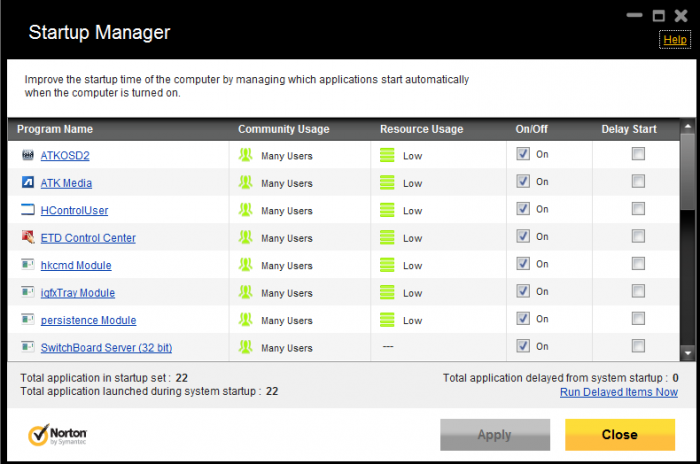Click the persistence Module link
The height and width of the screenshot is (464, 700).
pyautogui.click(x=88, y=320)
